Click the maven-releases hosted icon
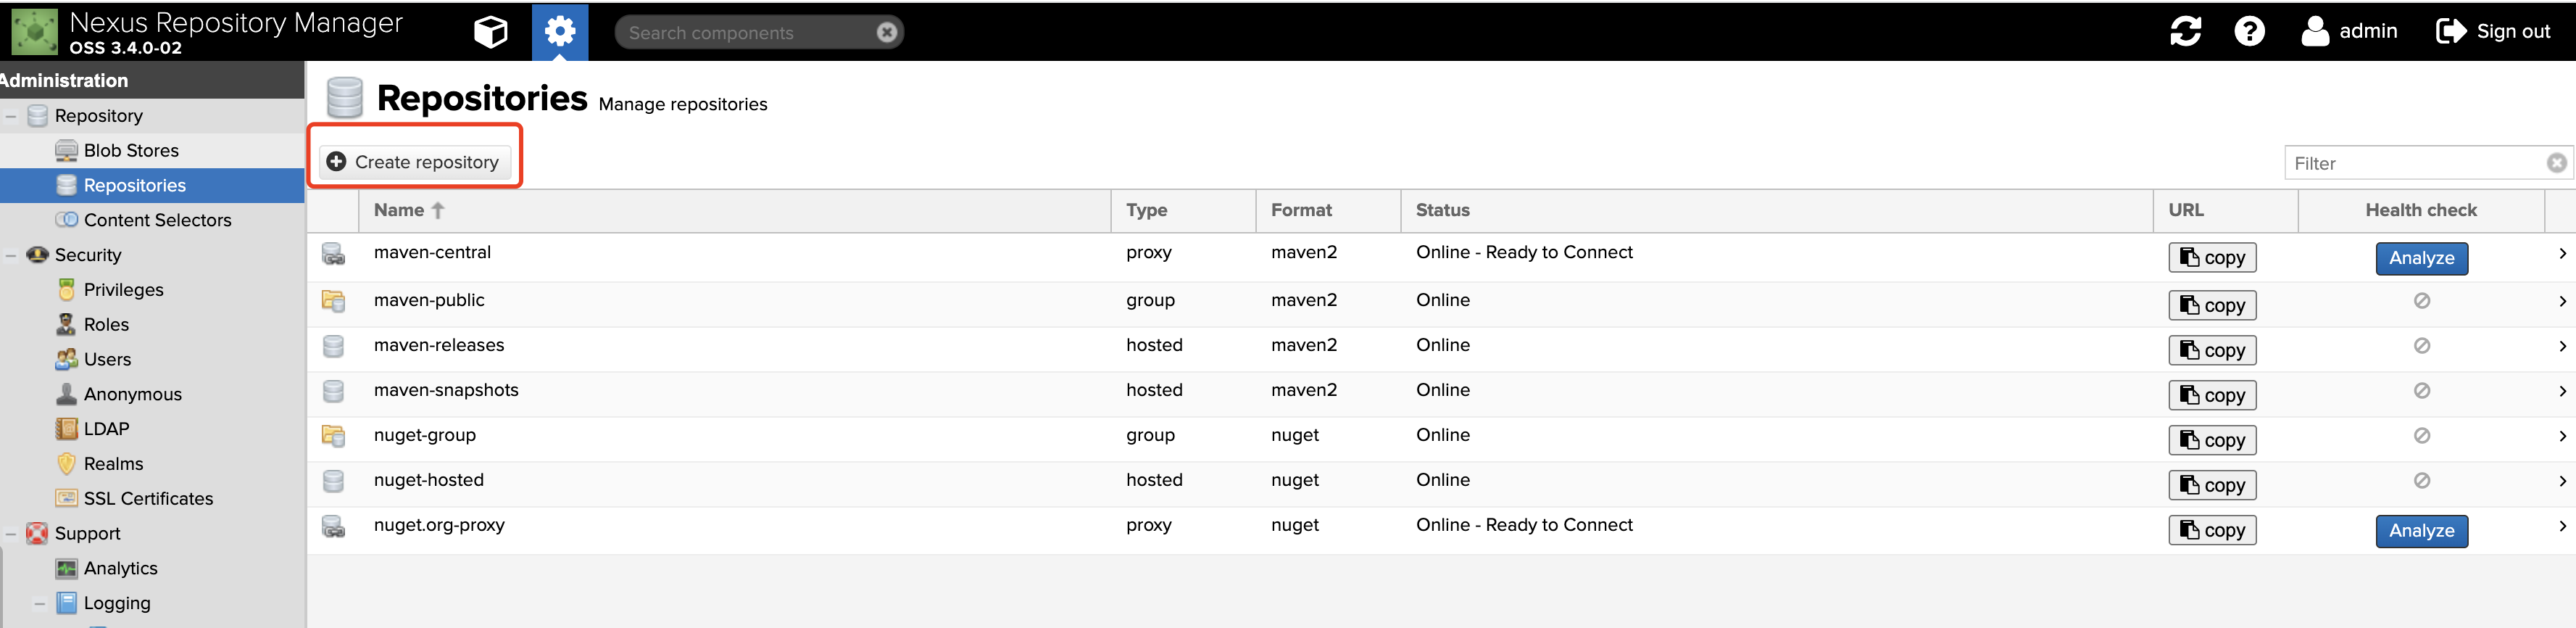This screenshot has width=2576, height=628. [x=333, y=346]
